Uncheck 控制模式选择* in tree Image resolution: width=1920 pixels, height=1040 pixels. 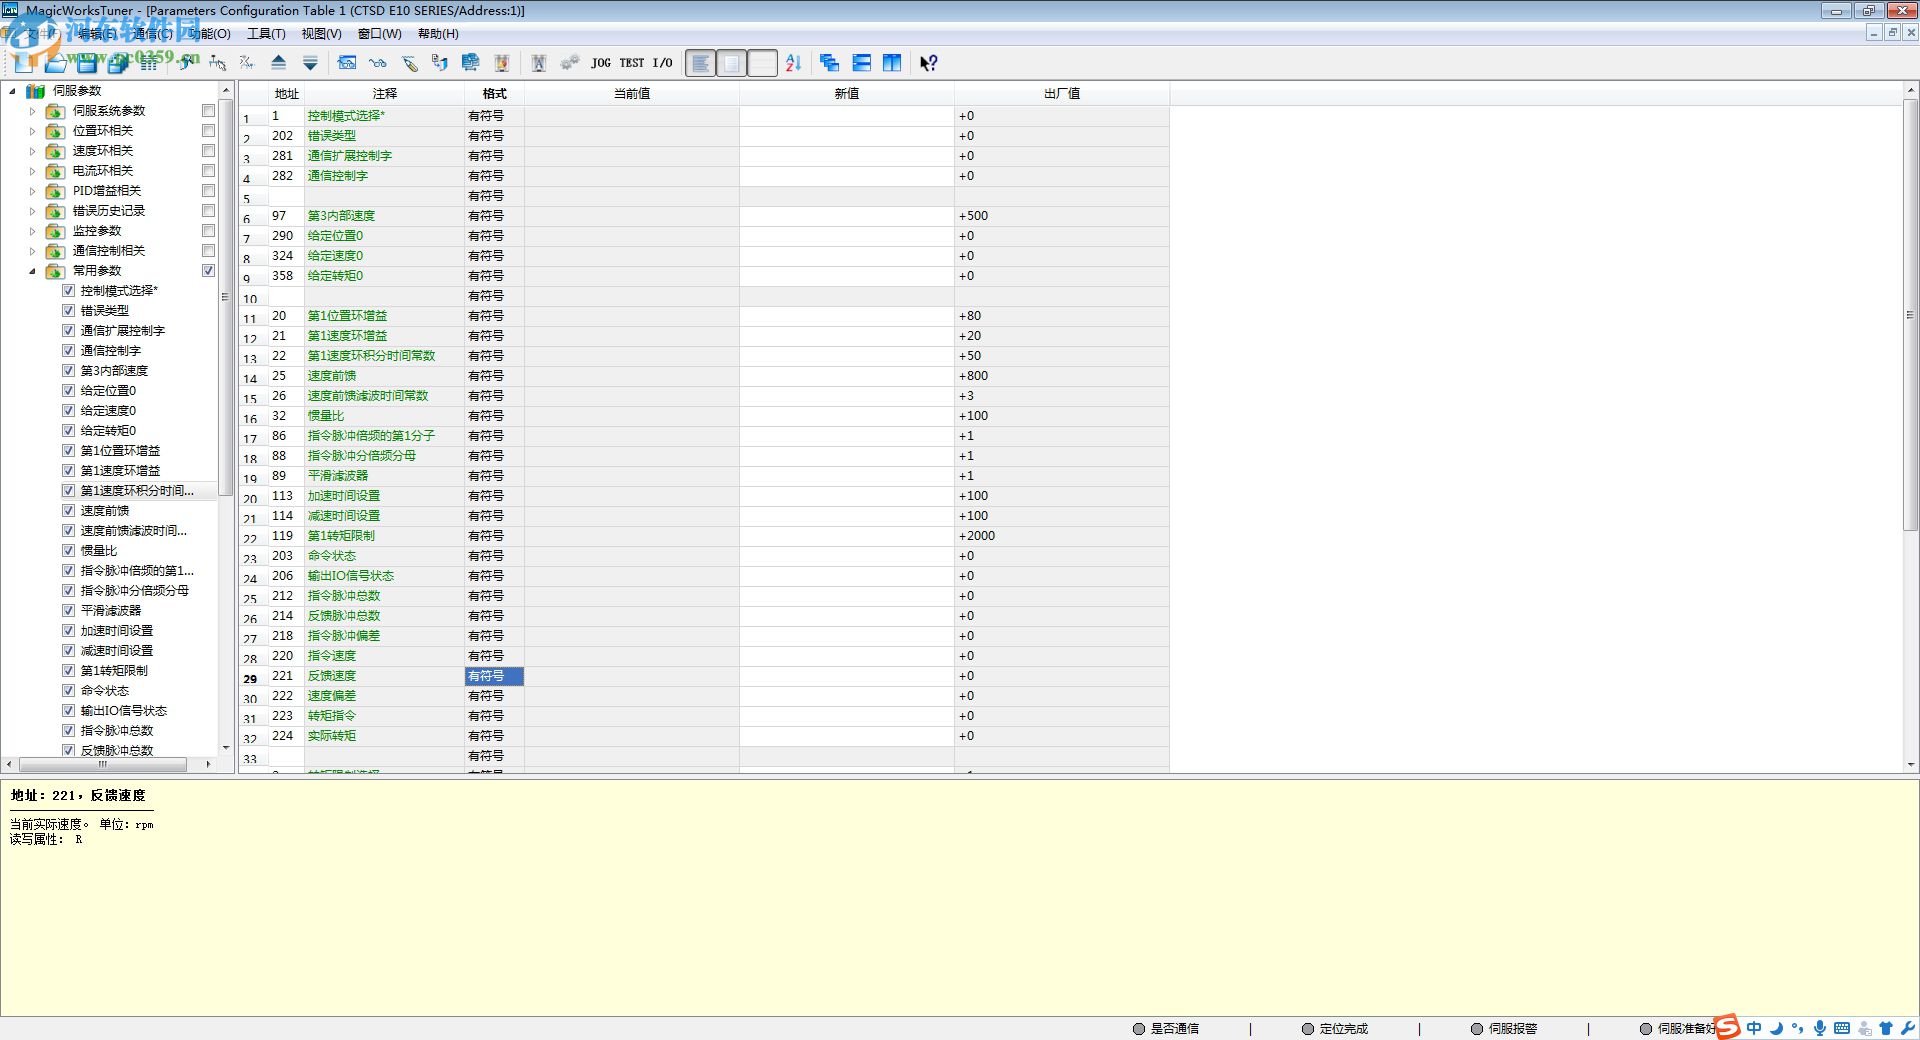[x=68, y=291]
